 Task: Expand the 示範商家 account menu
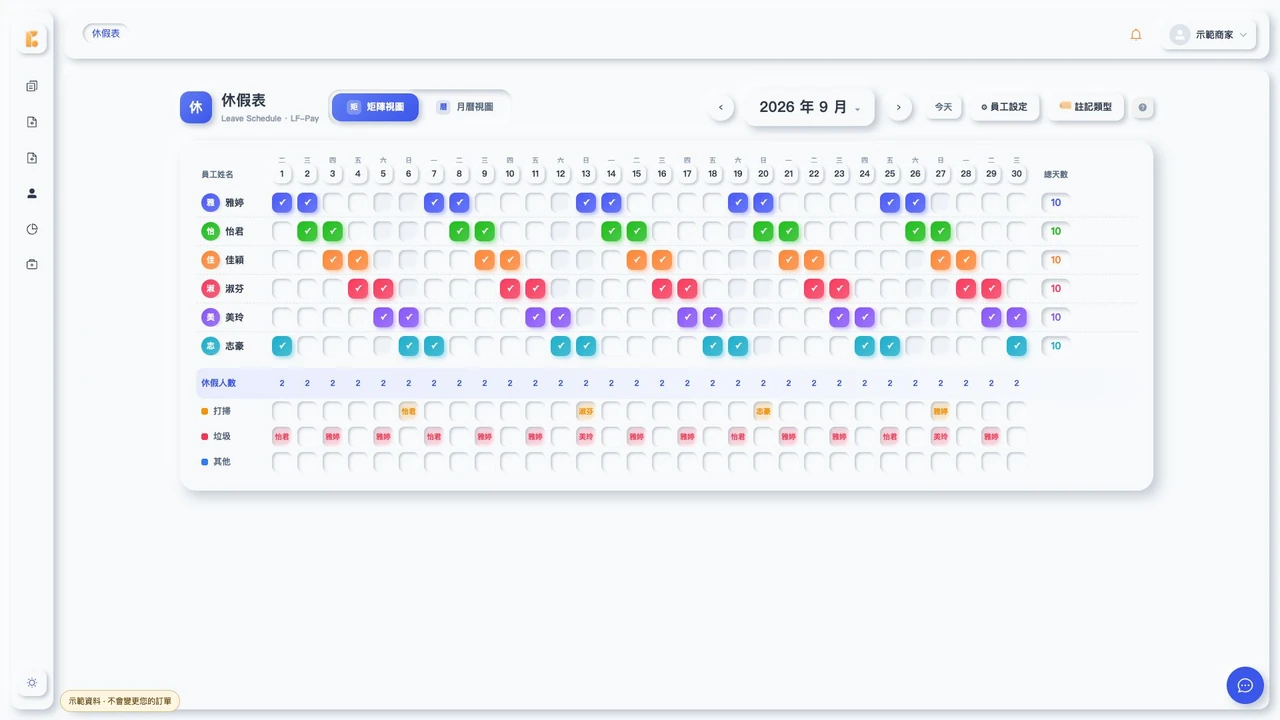tap(1211, 34)
